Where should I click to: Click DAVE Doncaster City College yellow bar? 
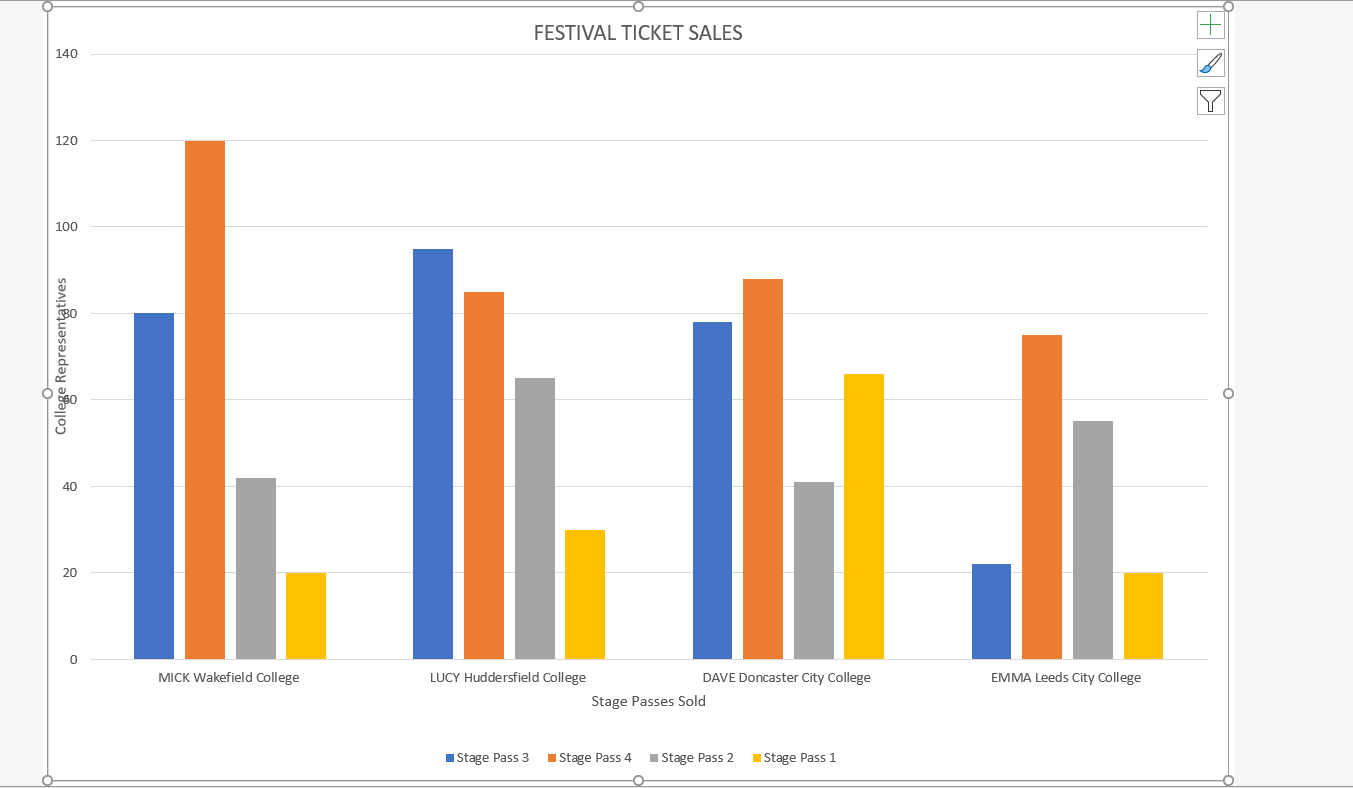(x=864, y=516)
